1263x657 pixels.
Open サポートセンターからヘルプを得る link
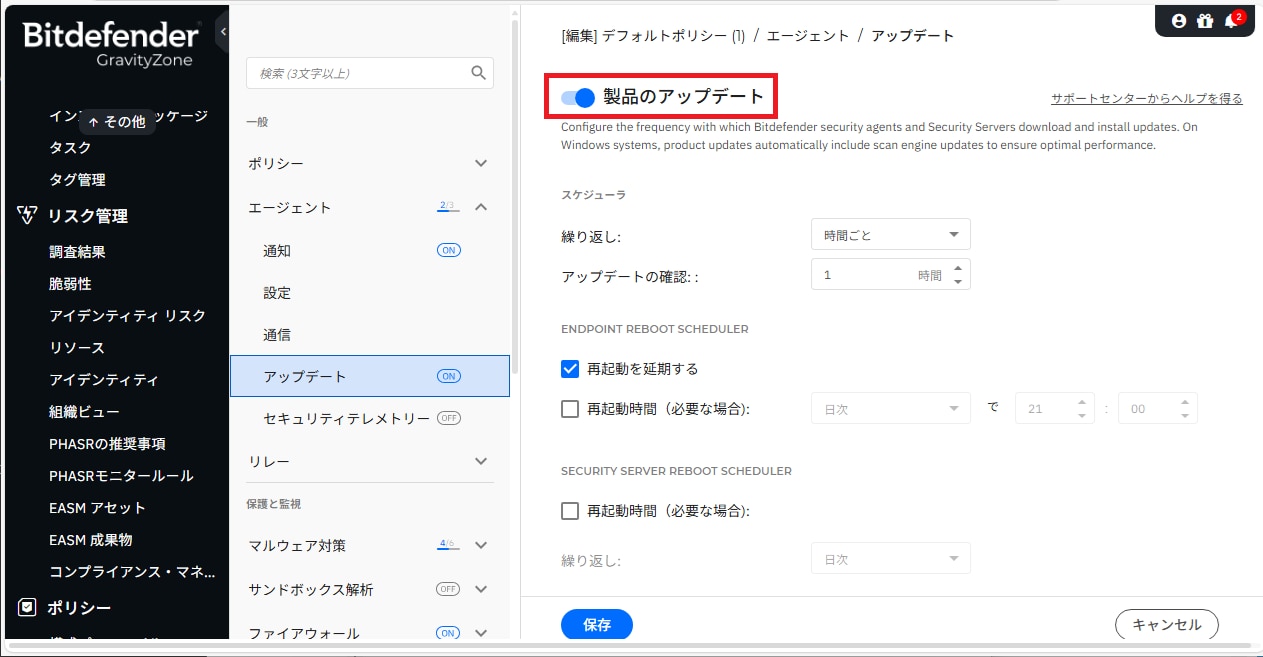[1146, 98]
